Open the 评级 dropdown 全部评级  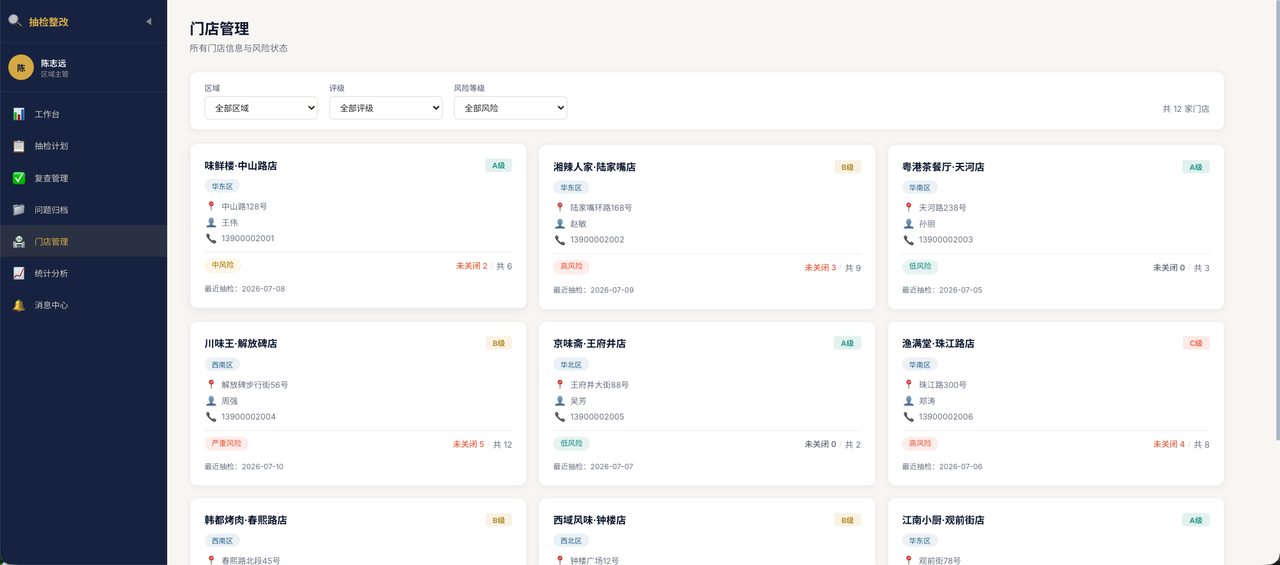pos(386,107)
